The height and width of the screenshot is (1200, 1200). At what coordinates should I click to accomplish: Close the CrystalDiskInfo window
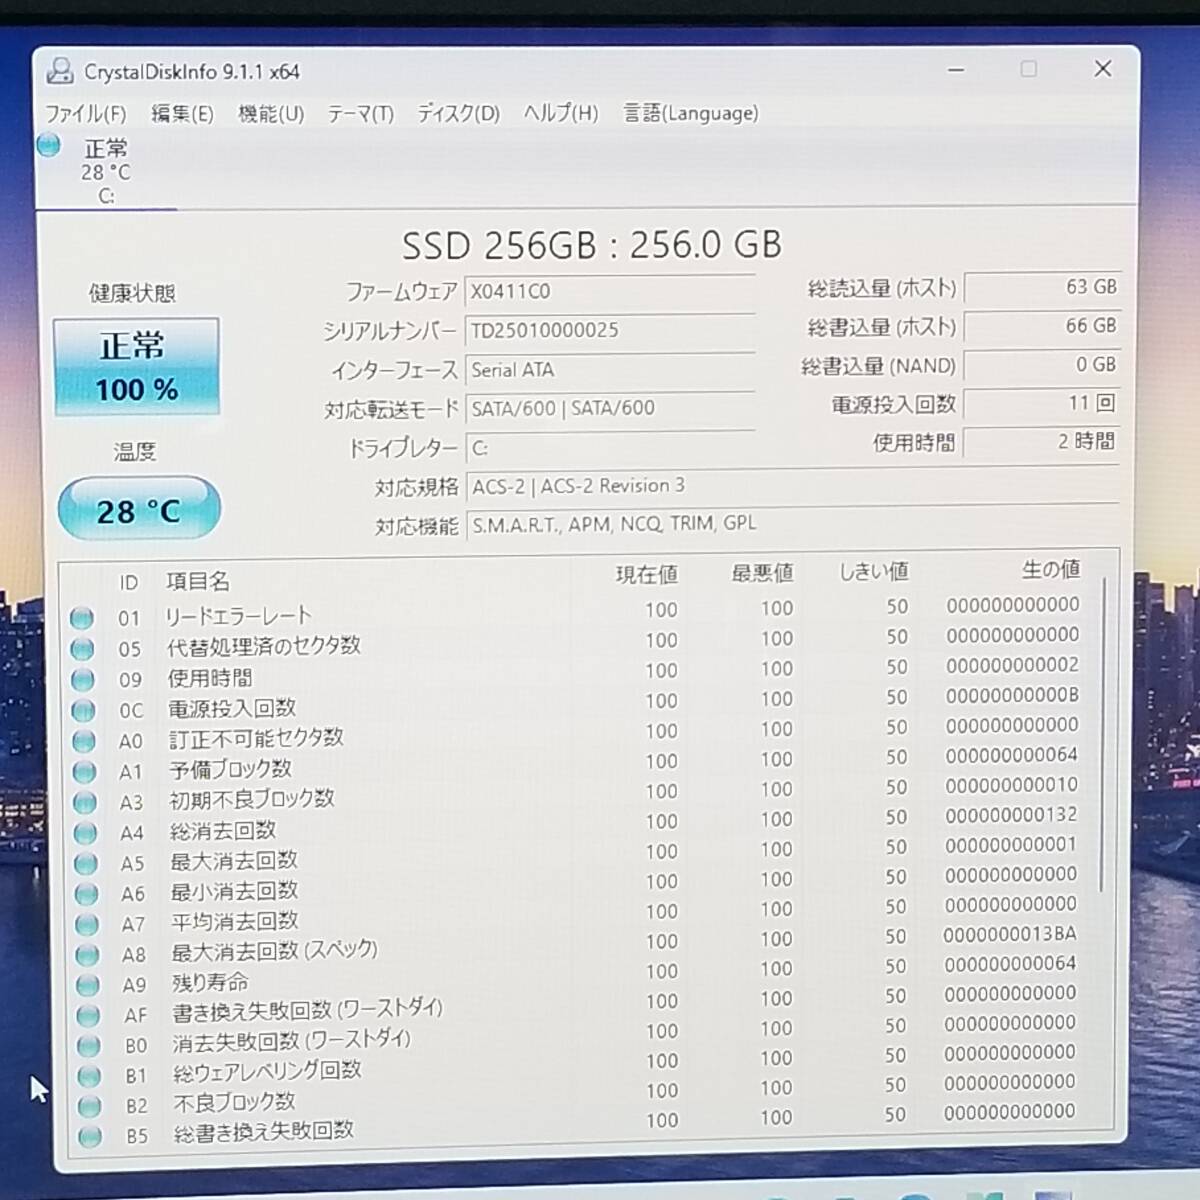coord(1103,68)
